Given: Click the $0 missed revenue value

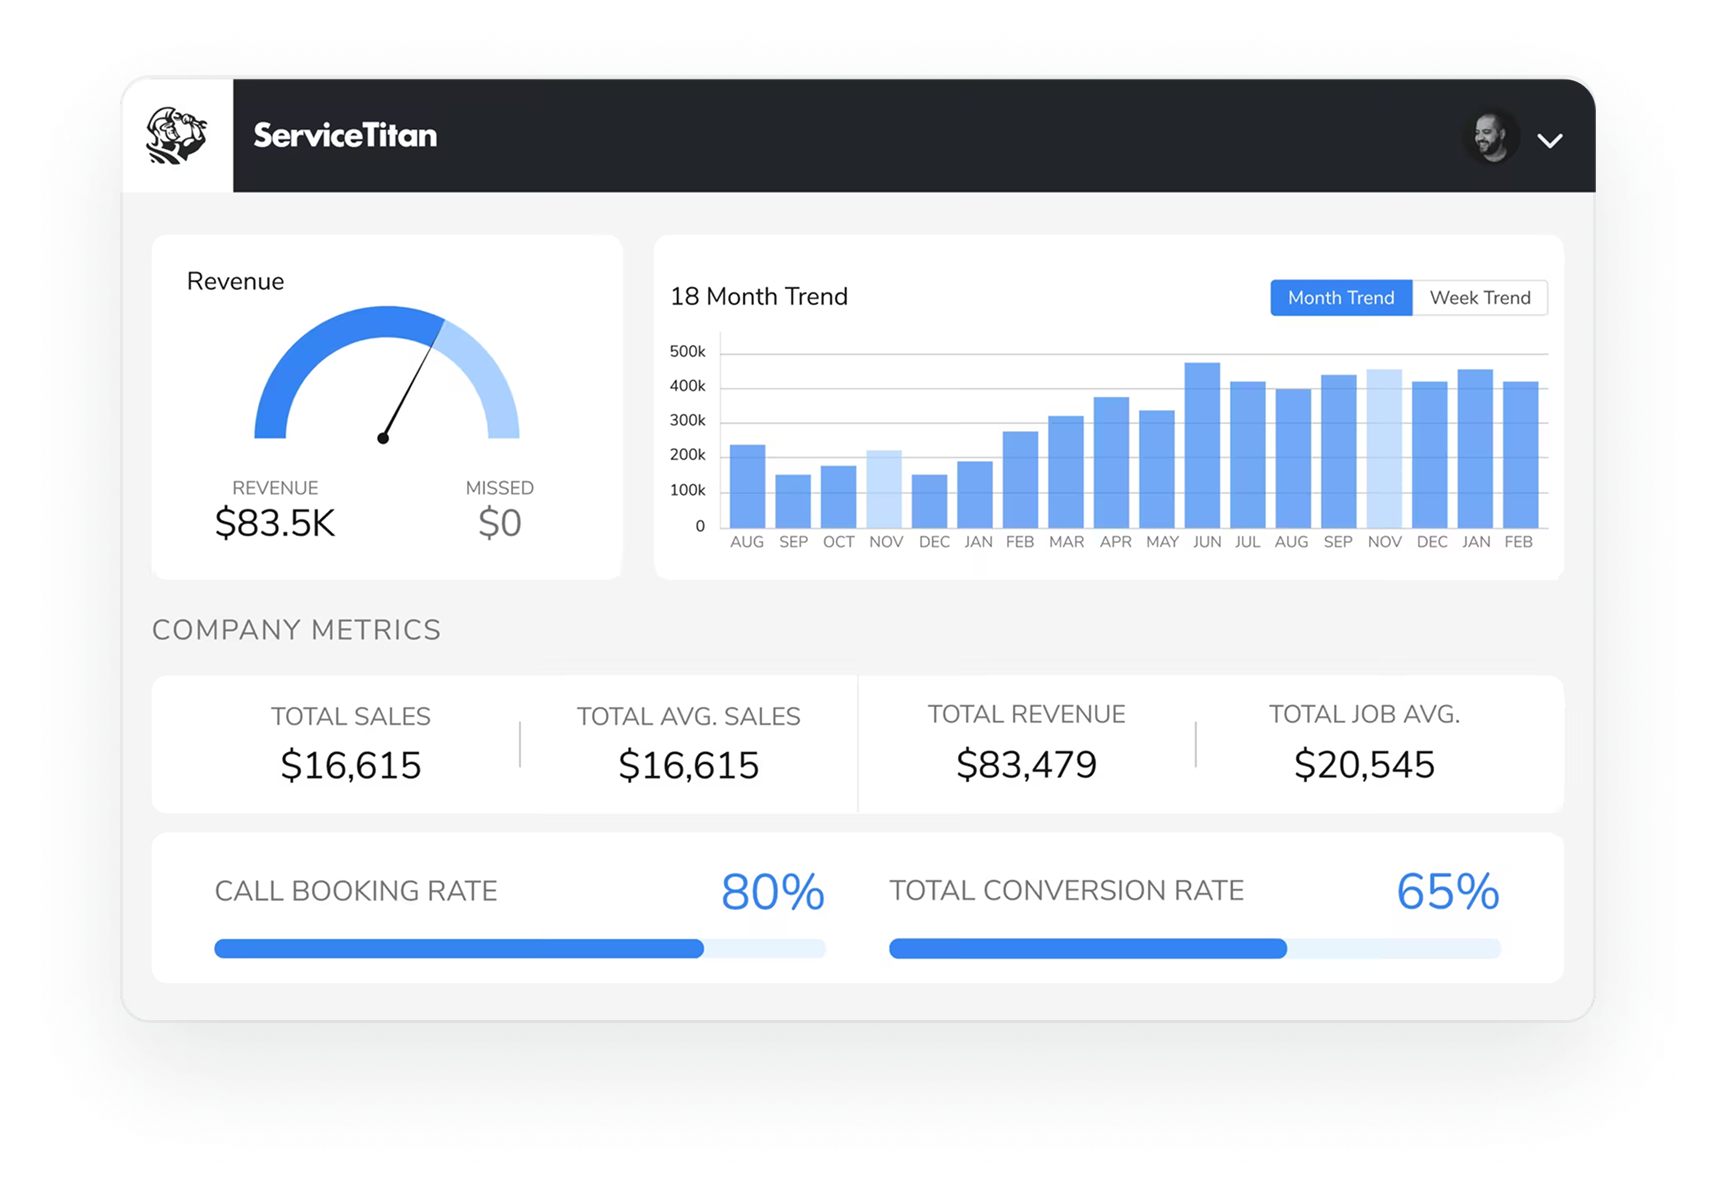Looking at the screenshot, I should [500, 523].
